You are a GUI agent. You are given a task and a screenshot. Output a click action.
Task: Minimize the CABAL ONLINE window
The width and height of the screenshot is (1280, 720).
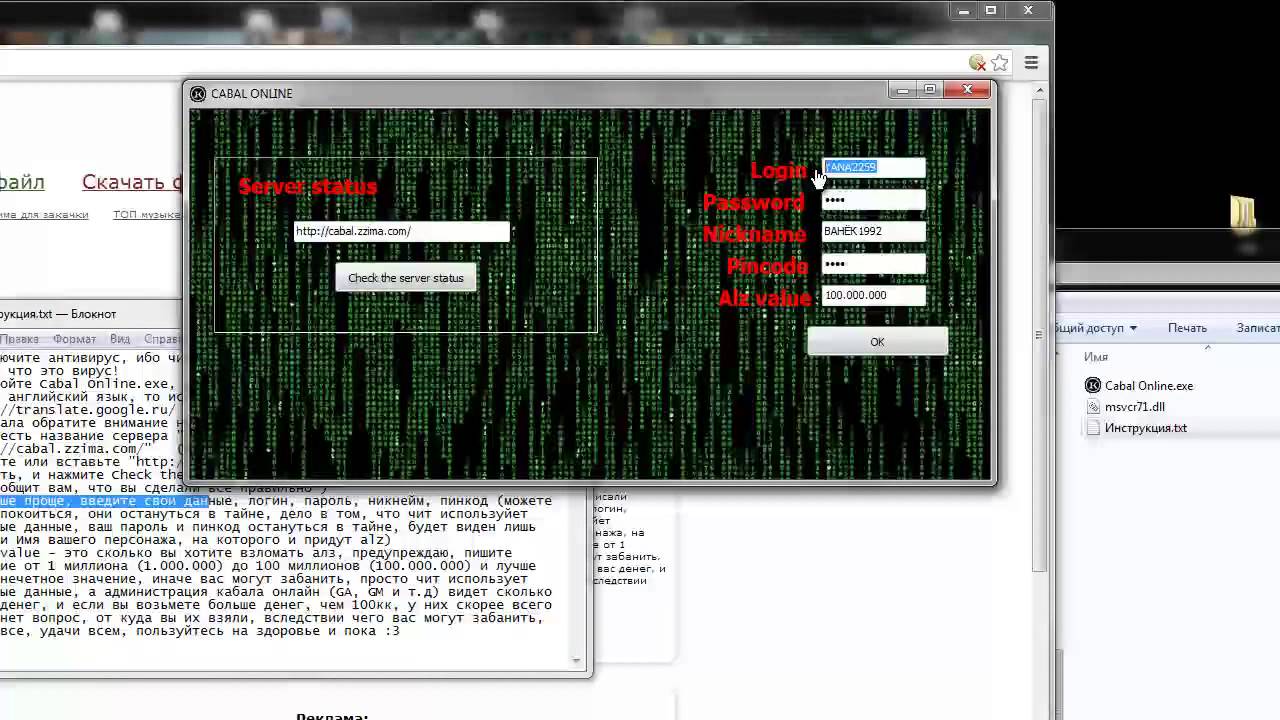coord(903,90)
